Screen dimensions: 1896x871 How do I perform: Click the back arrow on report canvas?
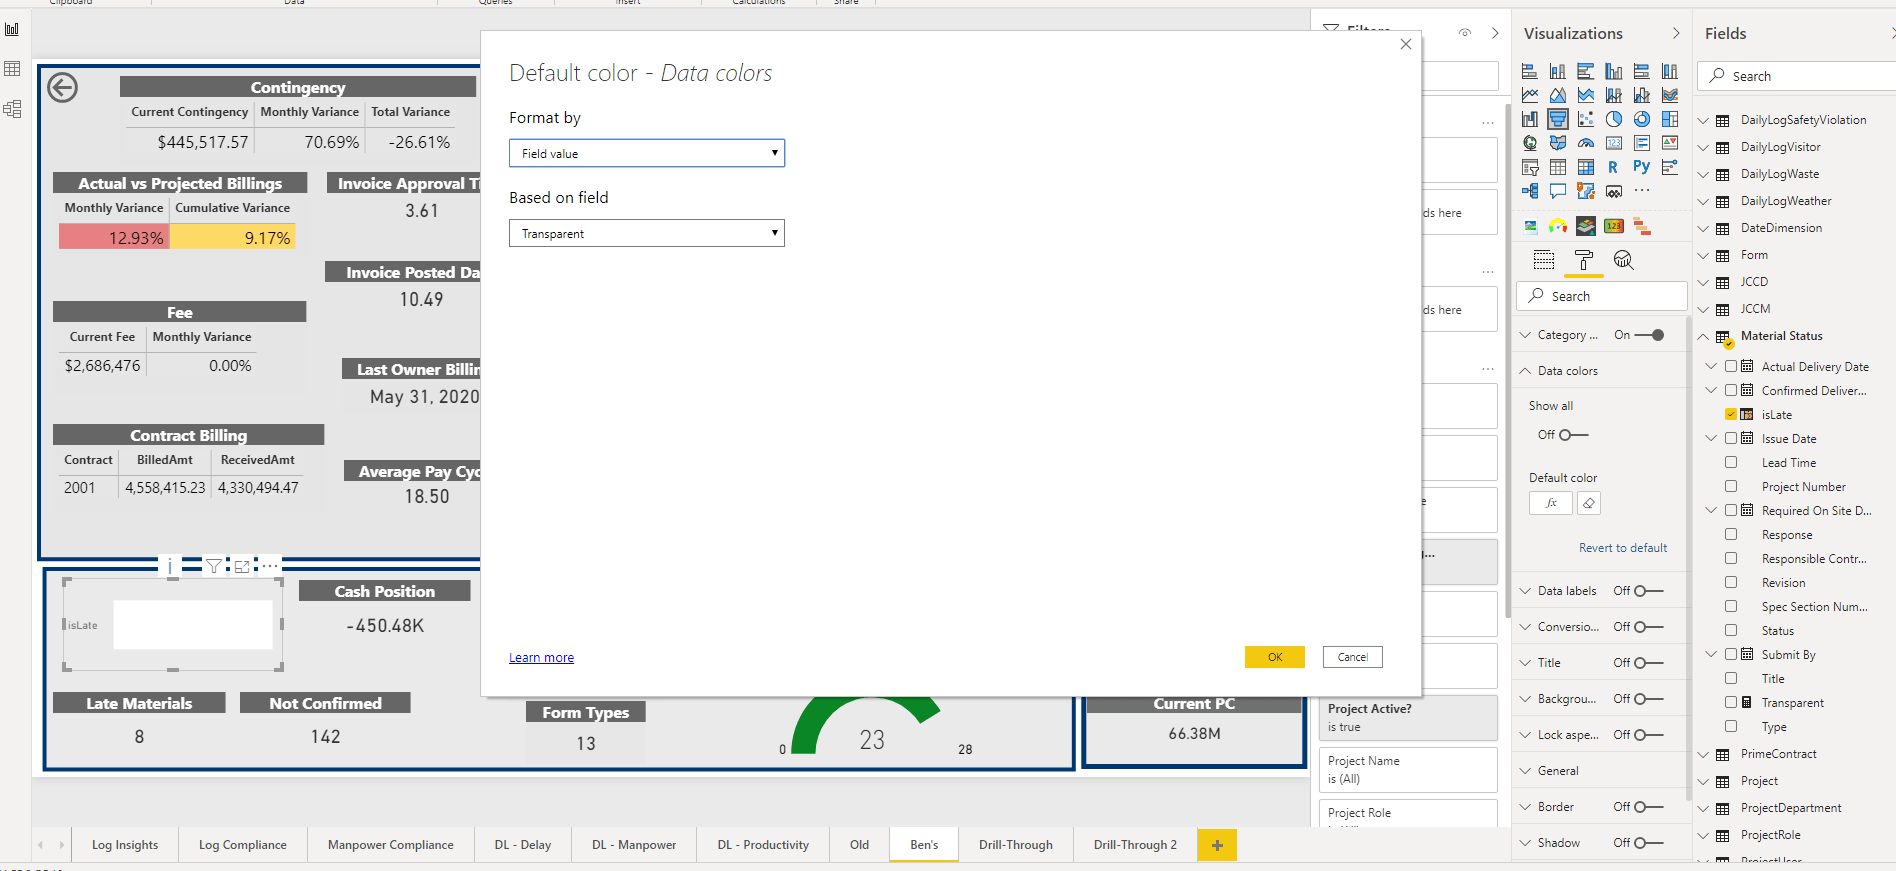tap(62, 88)
